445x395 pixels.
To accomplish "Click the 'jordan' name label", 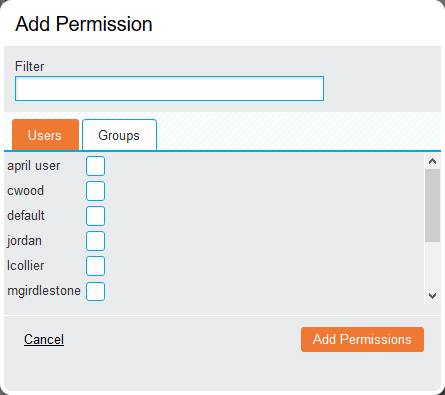I will pos(24,241).
